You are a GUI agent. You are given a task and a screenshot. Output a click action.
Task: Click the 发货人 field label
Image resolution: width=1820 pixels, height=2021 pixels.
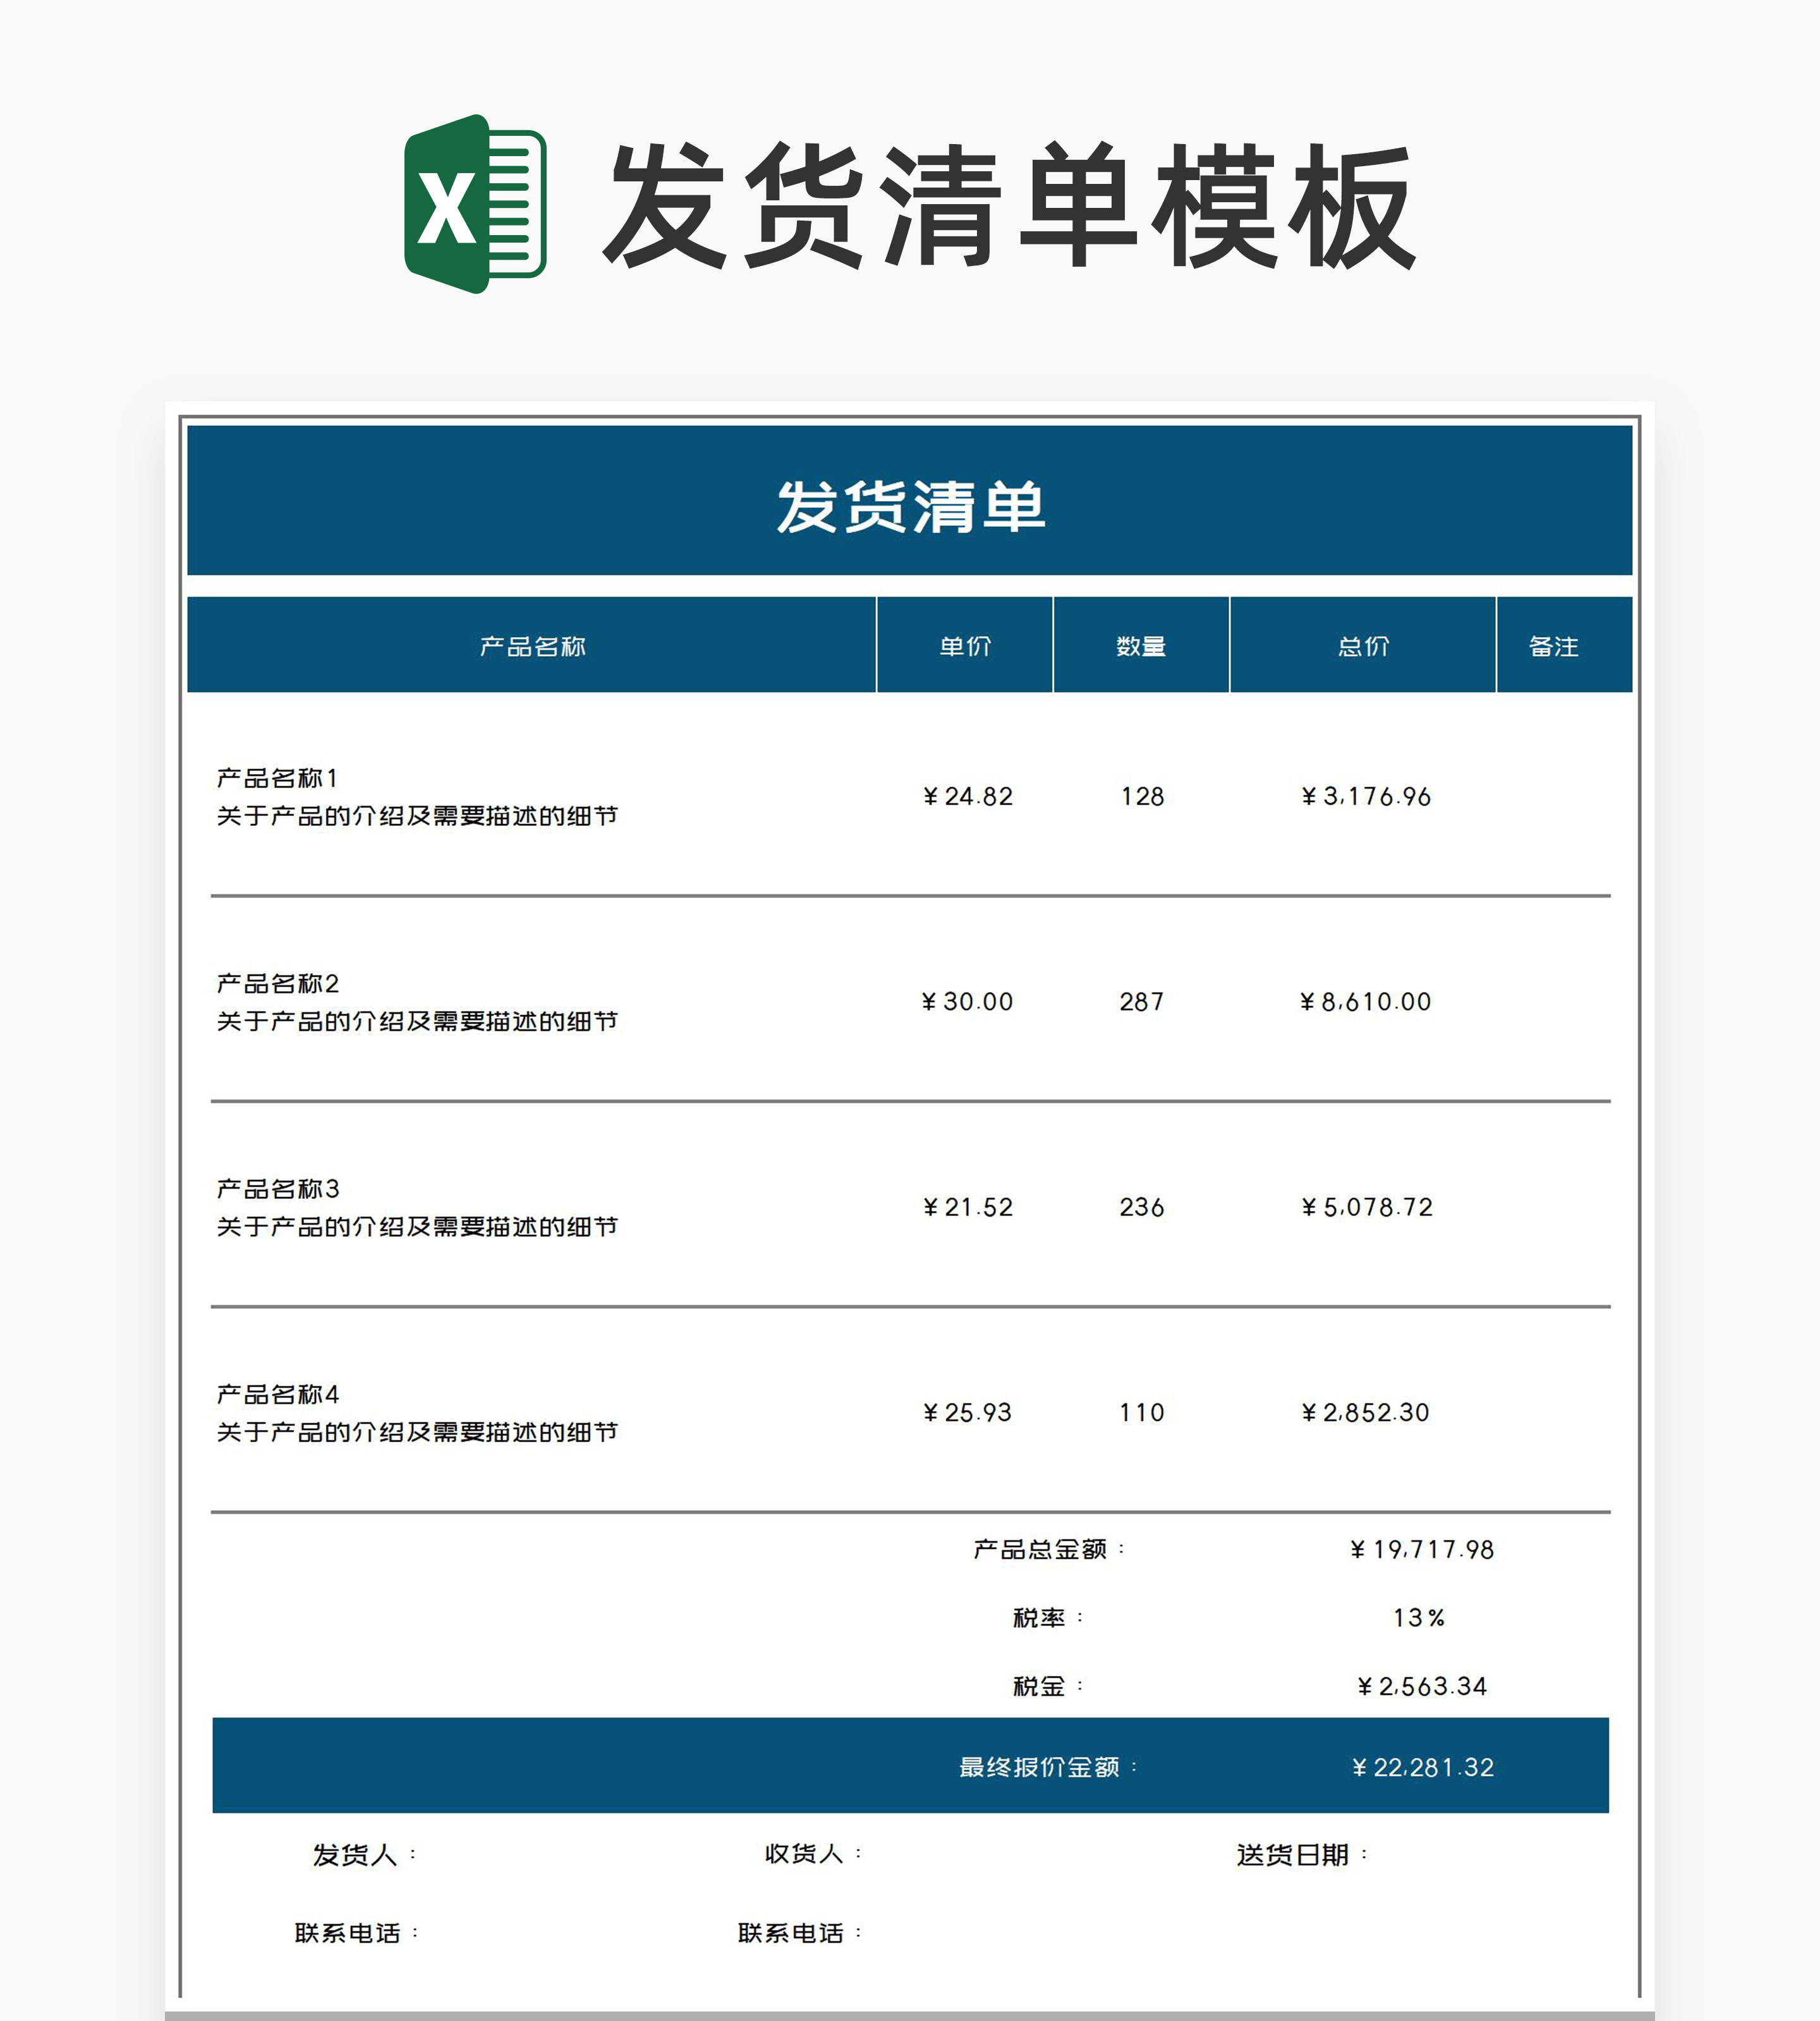pos(356,1855)
